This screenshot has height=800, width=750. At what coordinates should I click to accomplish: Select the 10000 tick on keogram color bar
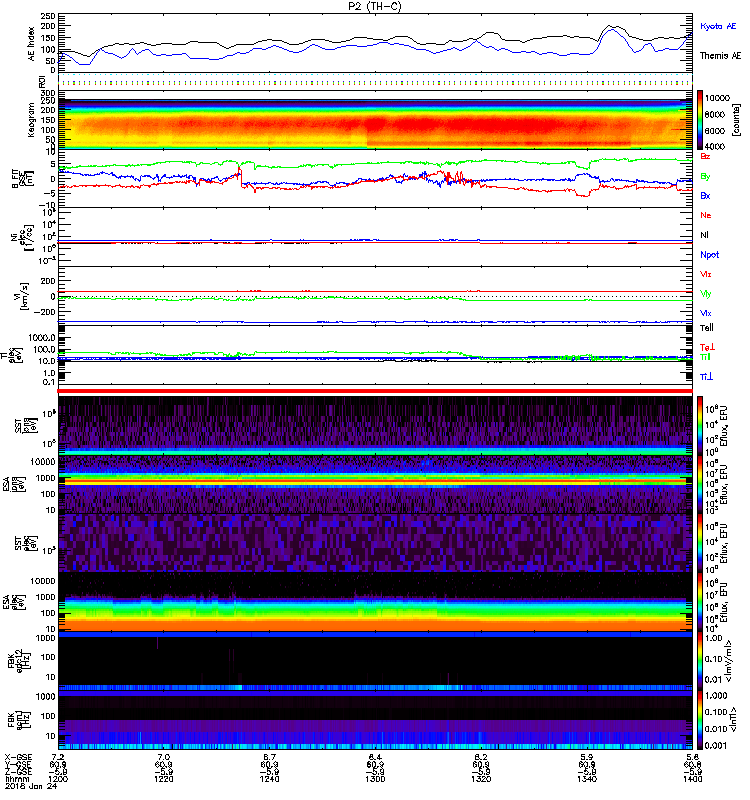click(717, 98)
